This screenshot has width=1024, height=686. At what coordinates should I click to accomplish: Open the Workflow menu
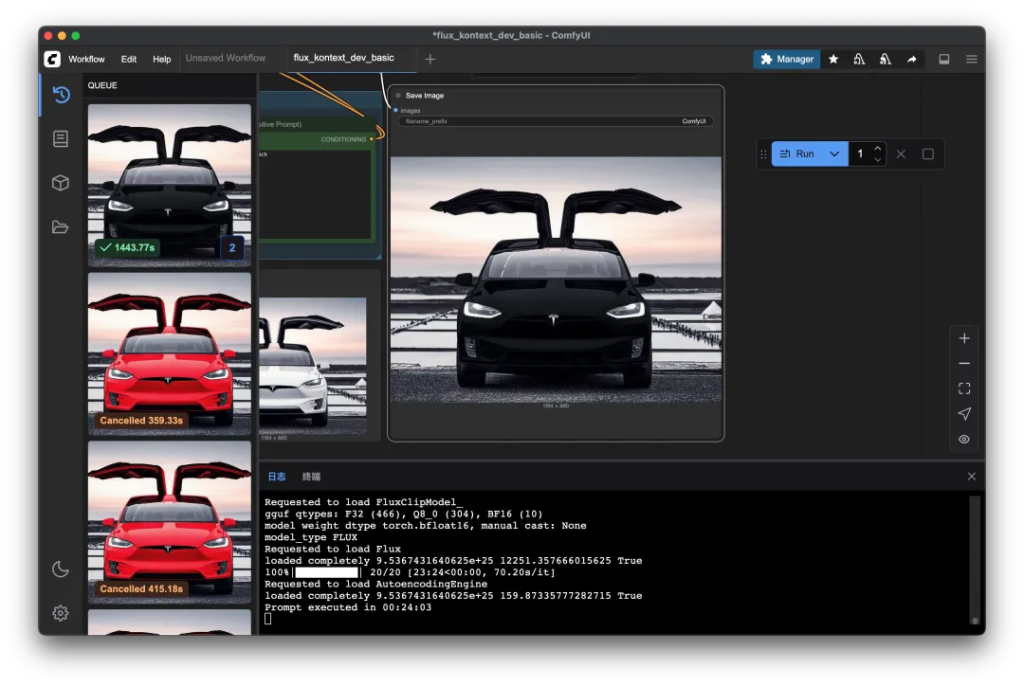click(x=86, y=59)
